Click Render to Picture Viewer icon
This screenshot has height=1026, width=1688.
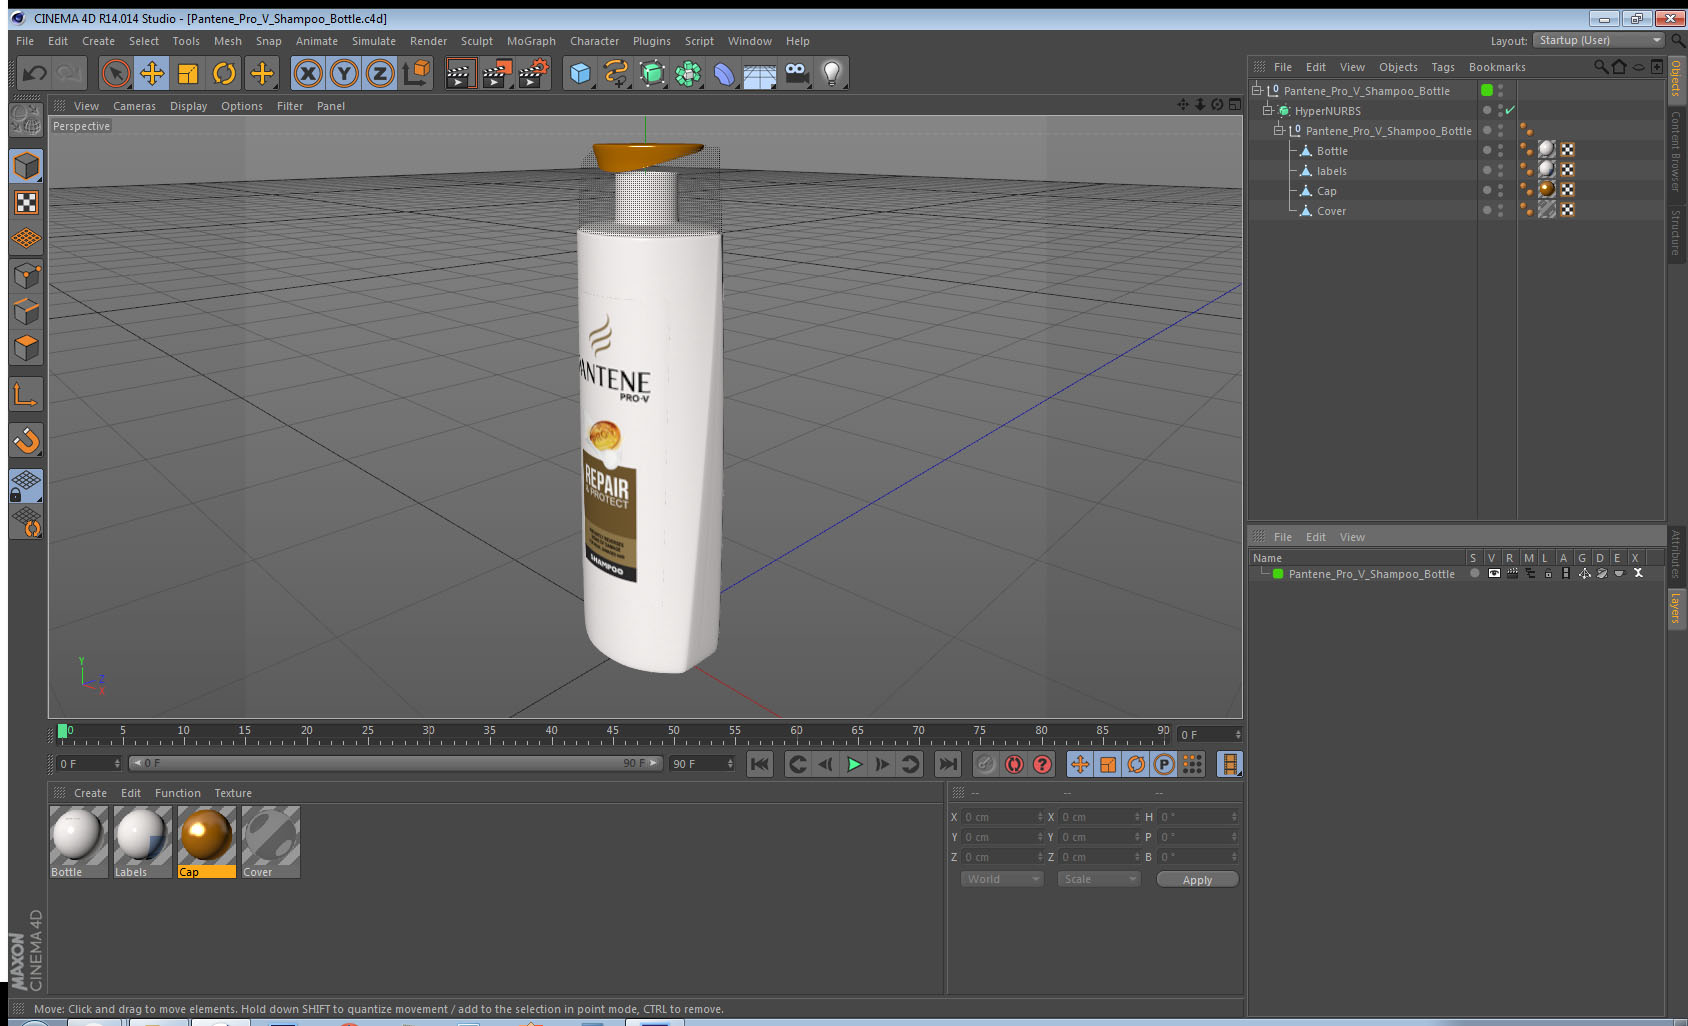click(497, 73)
